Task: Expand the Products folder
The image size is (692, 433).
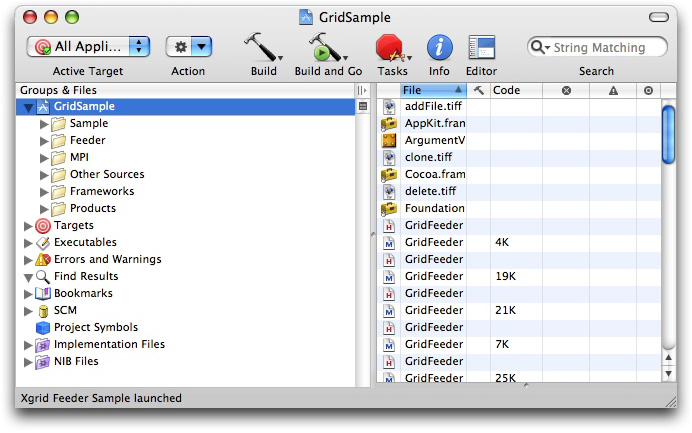Action: click(x=44, y=209)
